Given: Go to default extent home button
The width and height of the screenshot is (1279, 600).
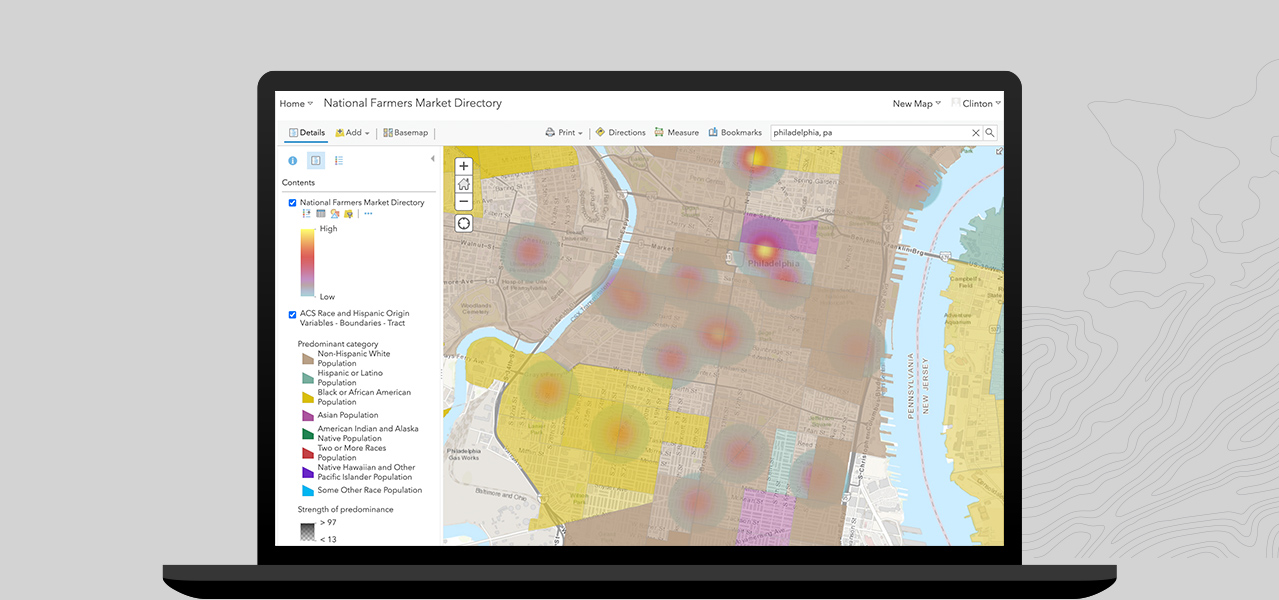Looking at the screenshot, I should [464, 184].
